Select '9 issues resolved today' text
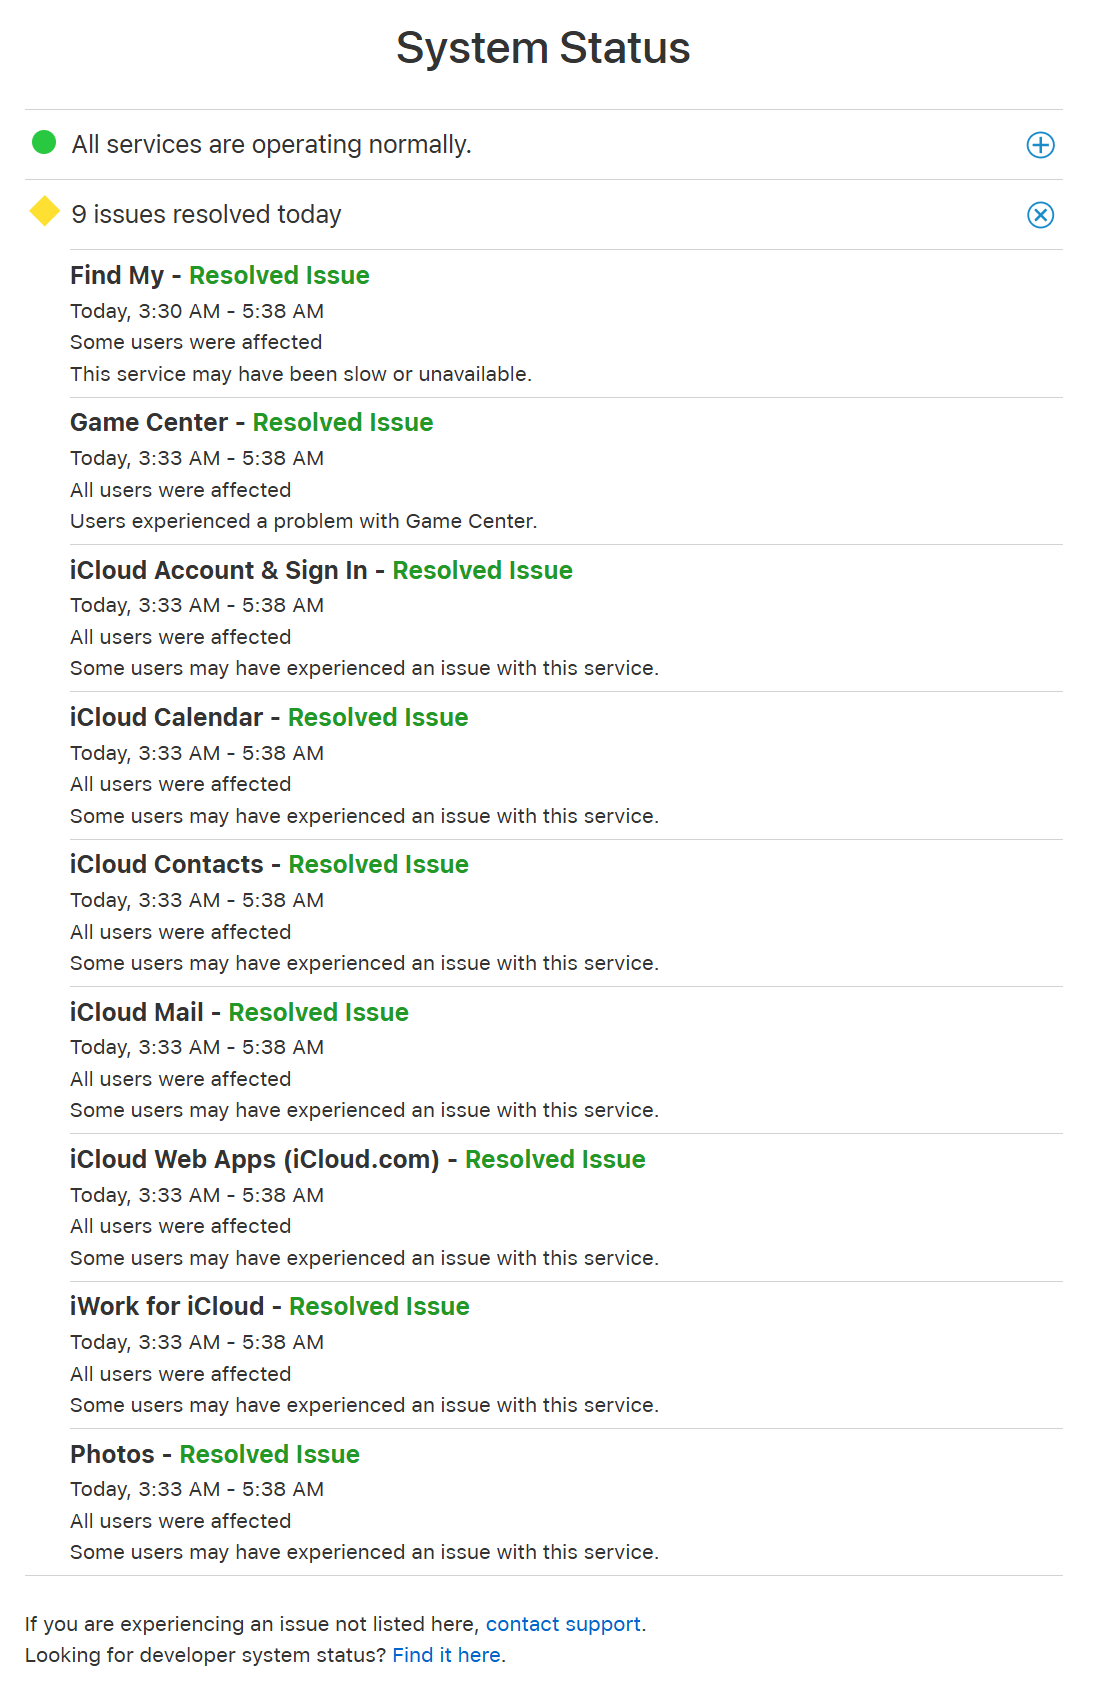 coord(206,215)
